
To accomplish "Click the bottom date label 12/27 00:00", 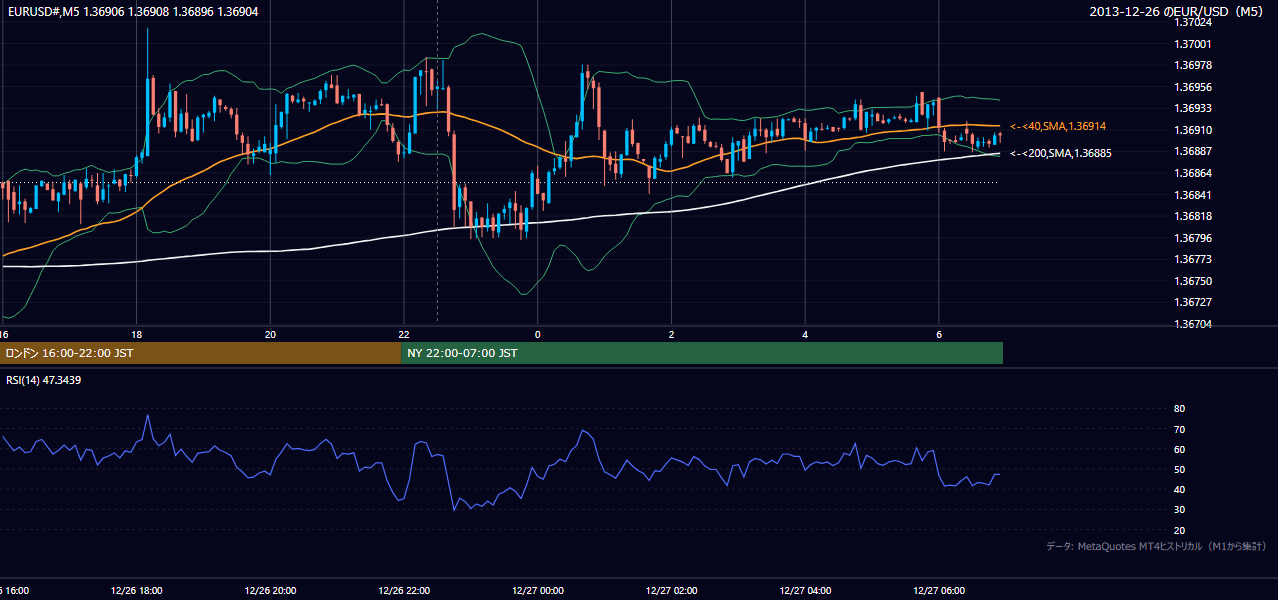I will pos(538,591).
